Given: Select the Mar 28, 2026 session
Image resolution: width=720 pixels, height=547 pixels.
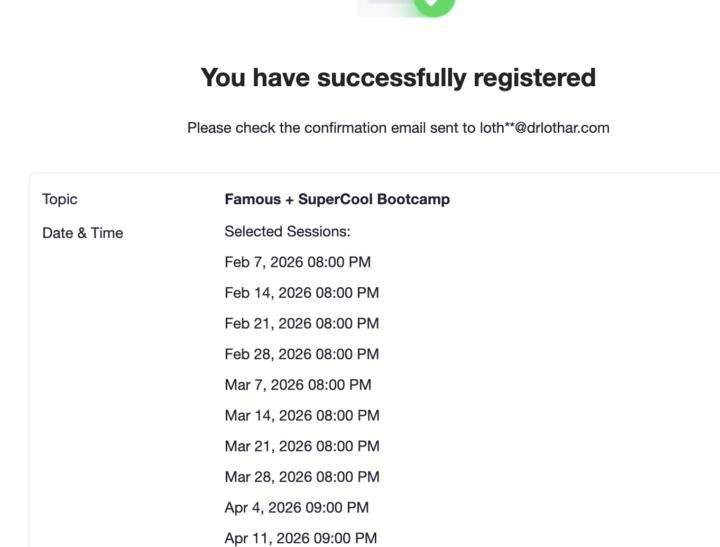Looking at the screenshot, I should pos(302,477).
